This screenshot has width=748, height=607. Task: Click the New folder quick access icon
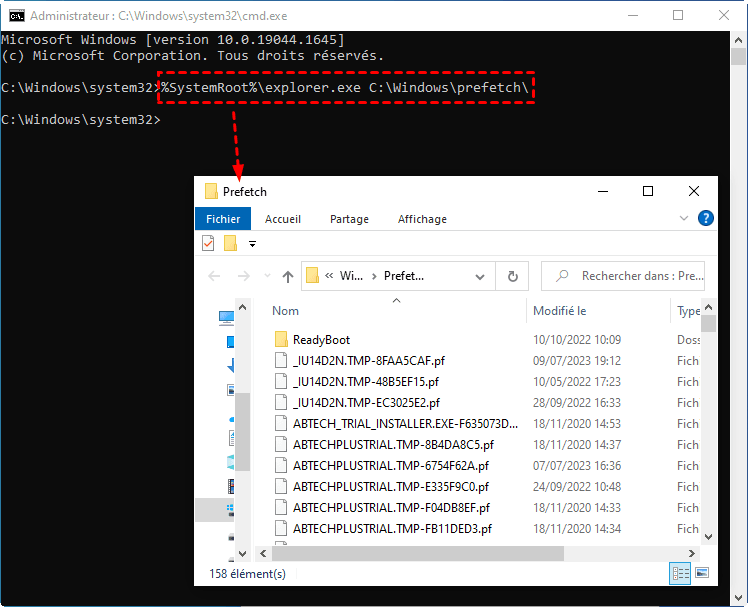[230, 243]
